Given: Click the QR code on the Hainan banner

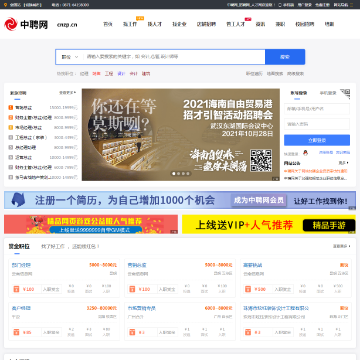Looking at the screenshot, I should [261, 160].
